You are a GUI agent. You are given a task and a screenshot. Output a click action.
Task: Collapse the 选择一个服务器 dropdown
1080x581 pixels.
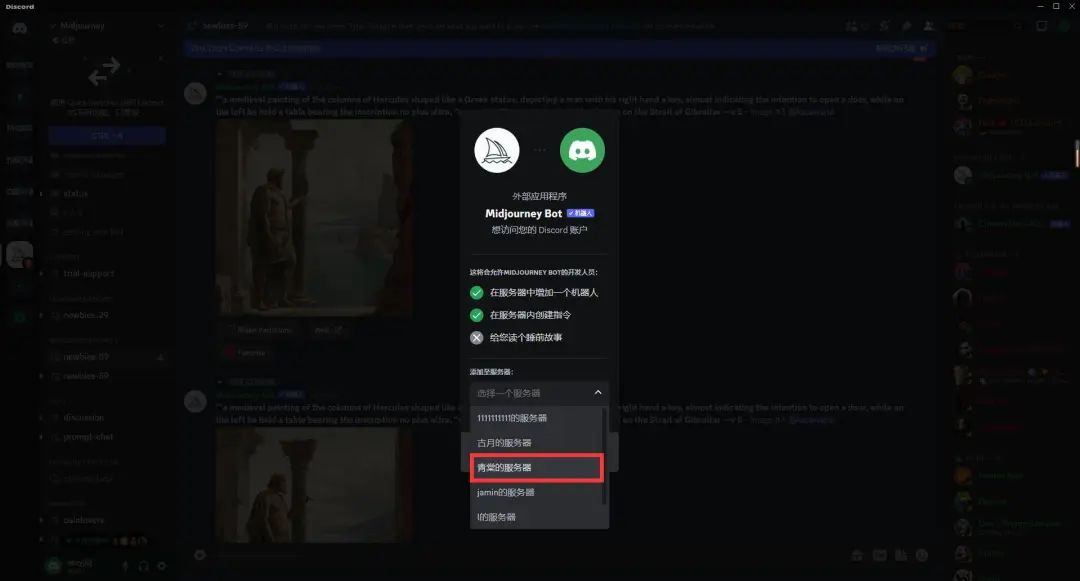539,393
